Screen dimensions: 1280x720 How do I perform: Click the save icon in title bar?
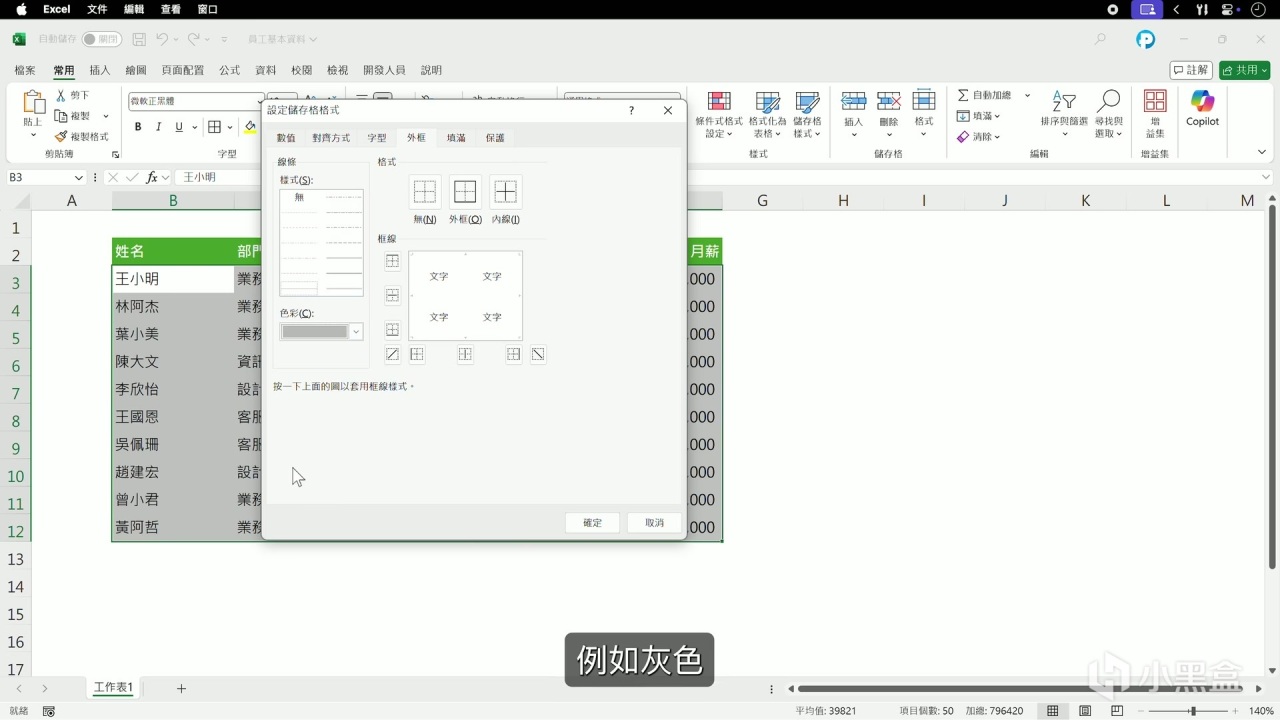[139, 39]
